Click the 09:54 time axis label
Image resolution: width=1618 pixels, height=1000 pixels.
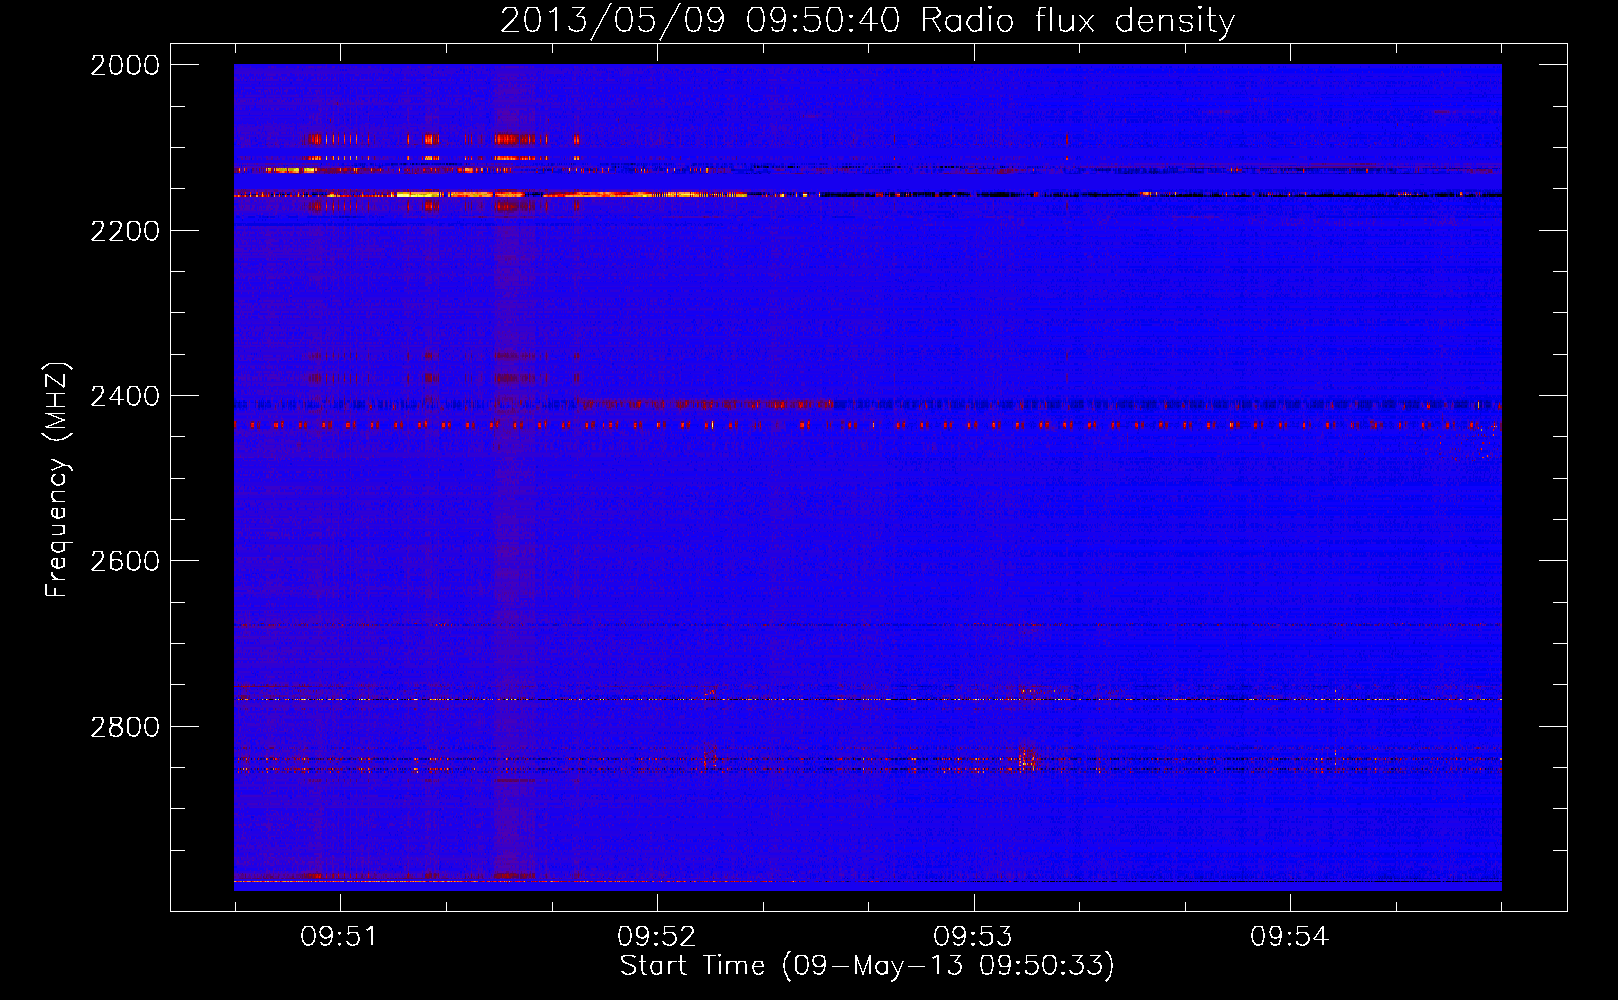tap(1290, 936)
